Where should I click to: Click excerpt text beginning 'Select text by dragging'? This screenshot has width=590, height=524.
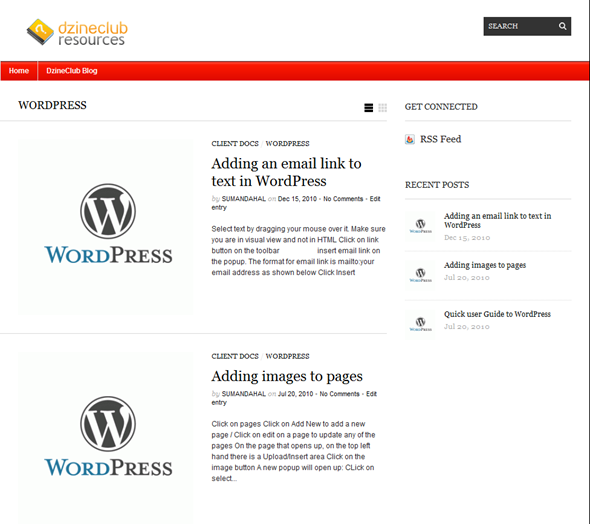pyautogui.click(x=298, y=251)
